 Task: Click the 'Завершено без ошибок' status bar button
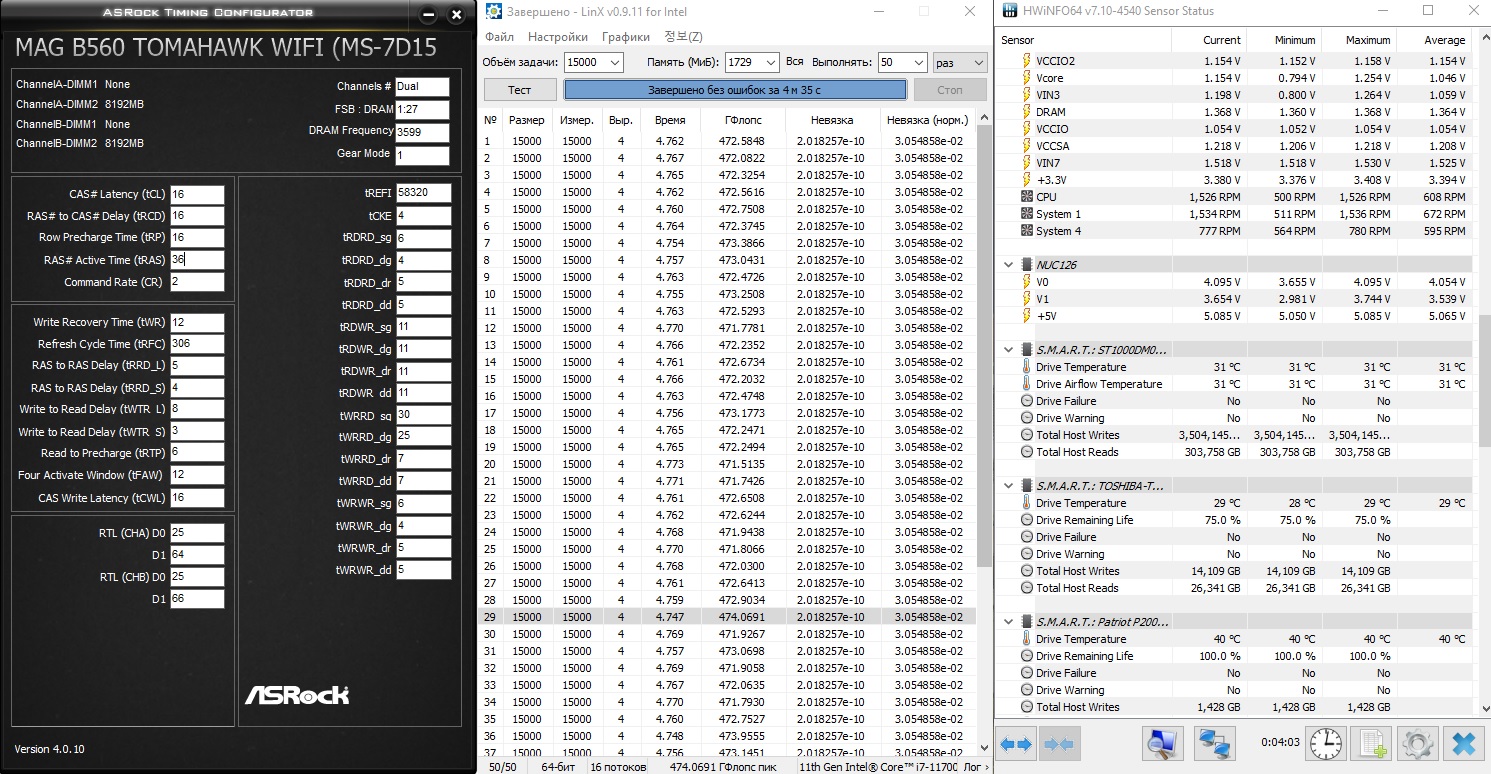(x=735, y=90)
